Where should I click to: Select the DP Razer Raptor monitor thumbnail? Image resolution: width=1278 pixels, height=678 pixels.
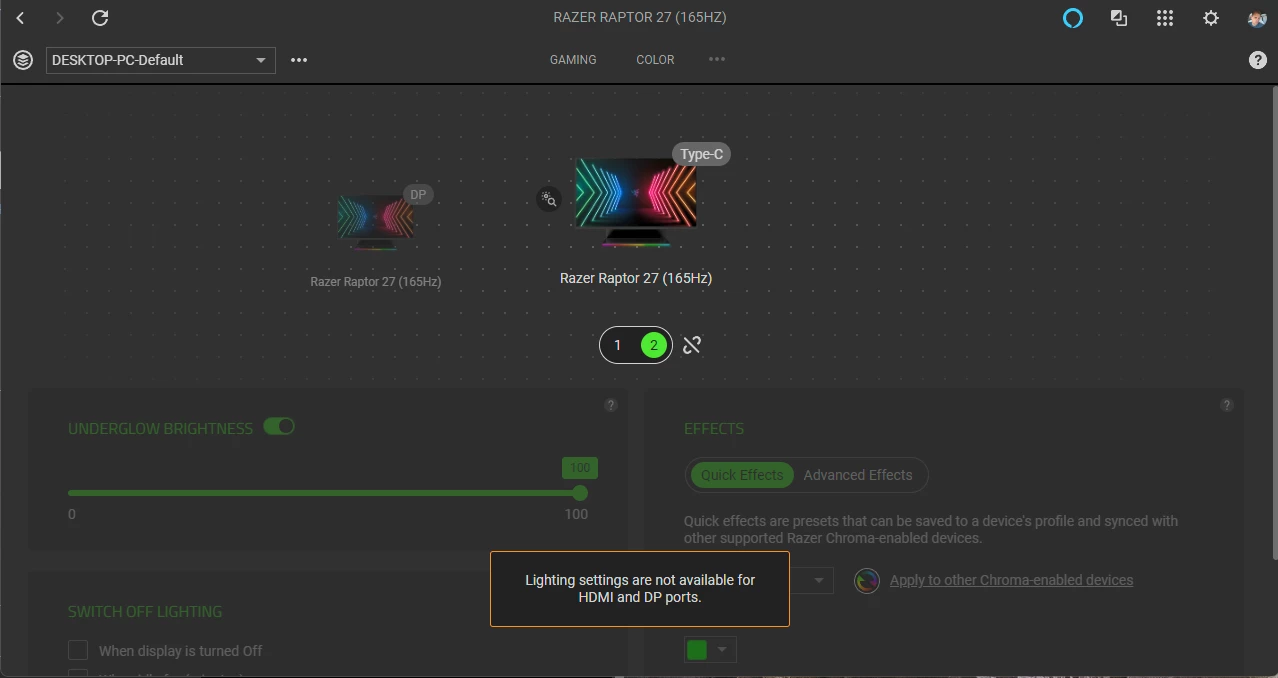click(x=376, y=222)
